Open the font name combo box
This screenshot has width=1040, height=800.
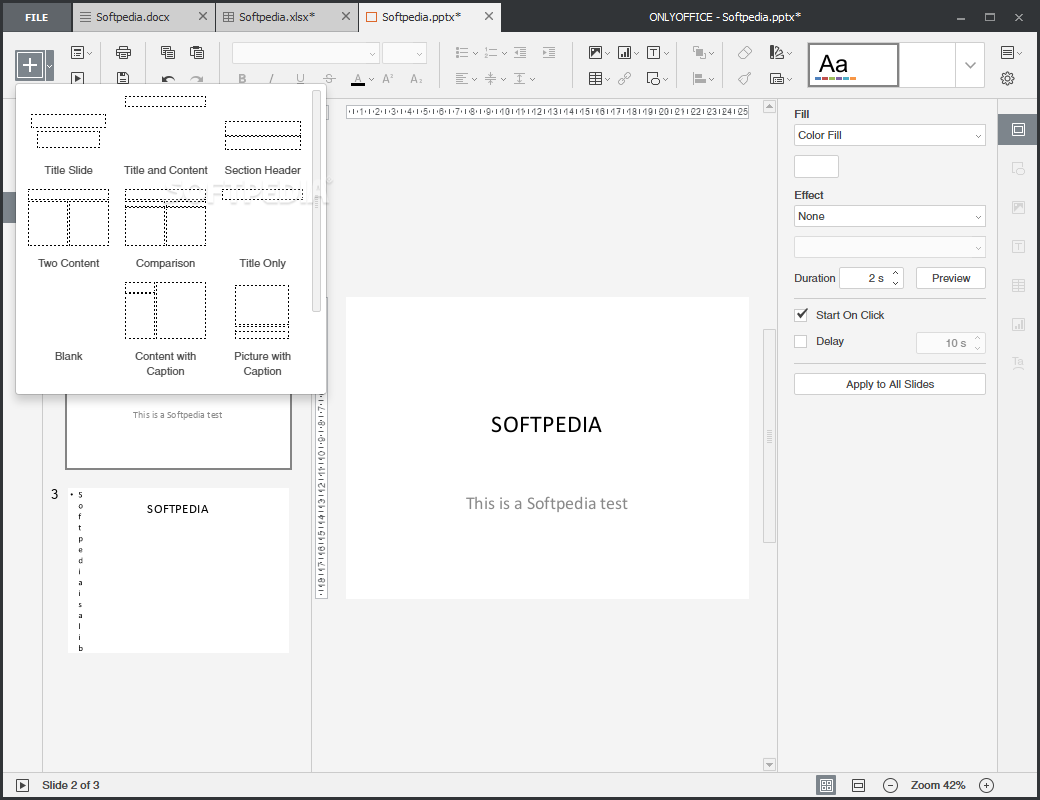coord(306,53)
